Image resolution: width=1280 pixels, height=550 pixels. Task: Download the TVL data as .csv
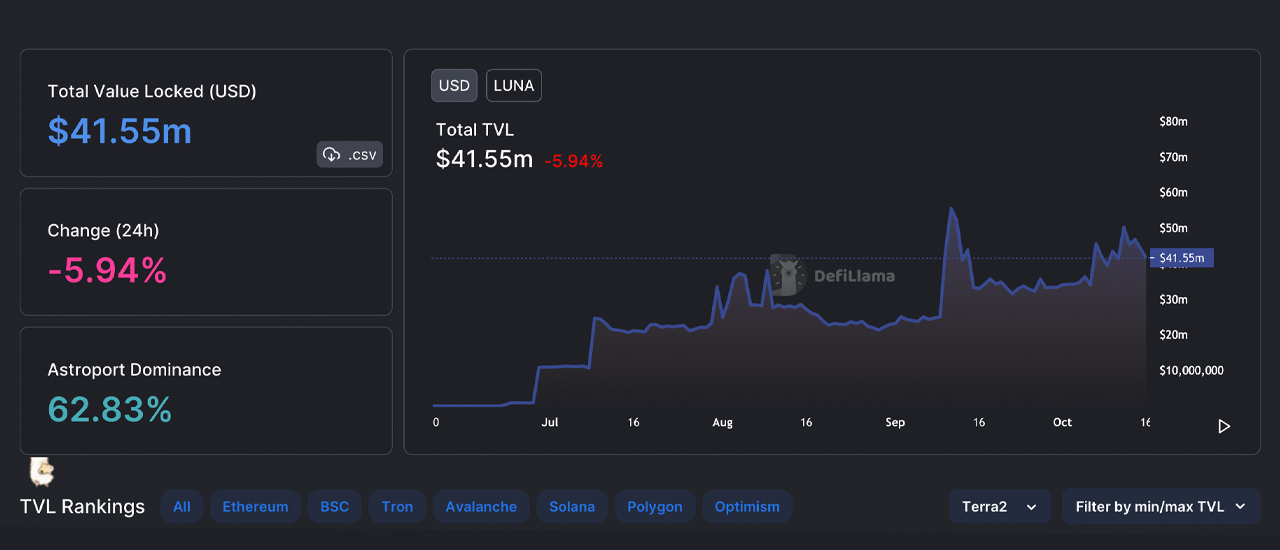350,155
